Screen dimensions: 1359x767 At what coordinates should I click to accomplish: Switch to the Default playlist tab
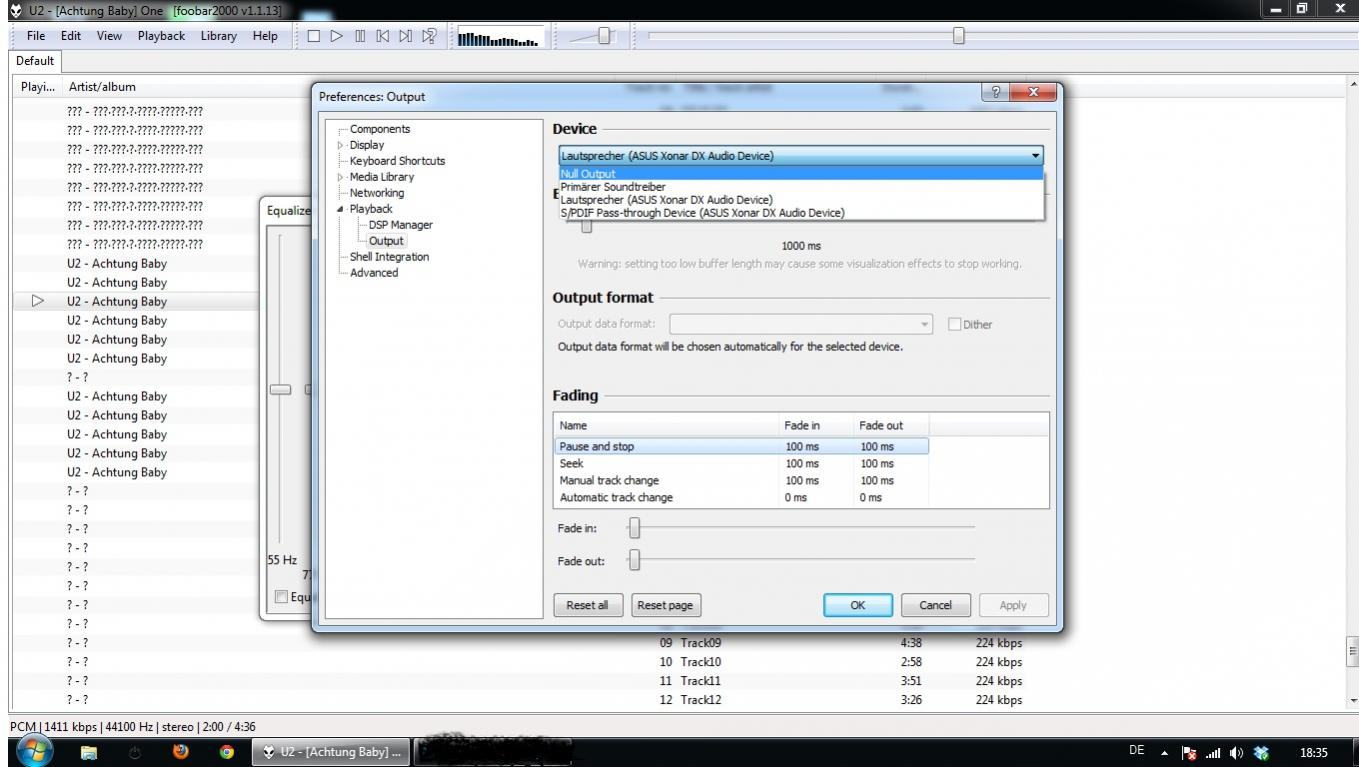pos(35,61)
